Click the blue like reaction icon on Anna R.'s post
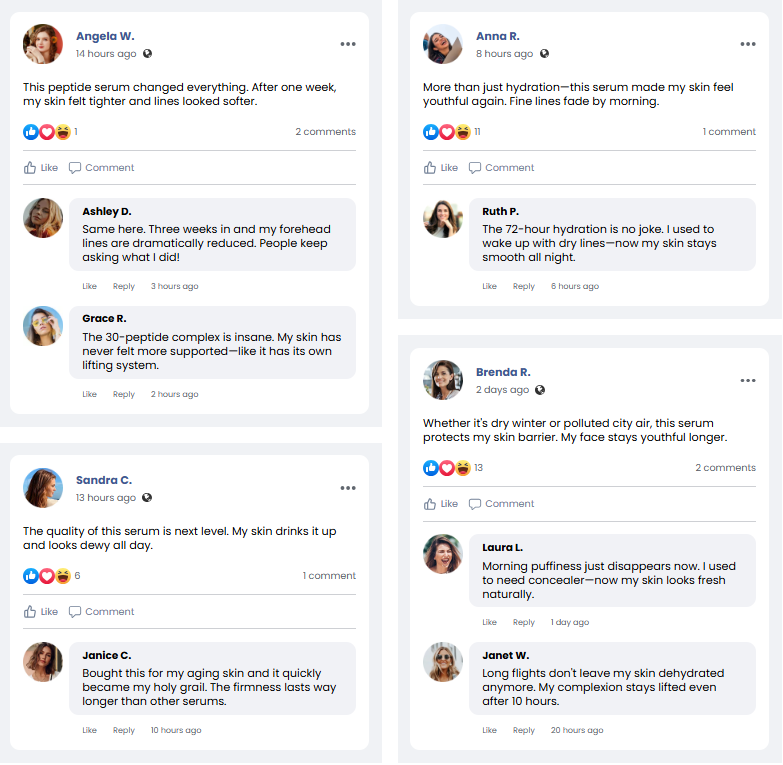Screen dimensions: 783x765 click(431, 132)
